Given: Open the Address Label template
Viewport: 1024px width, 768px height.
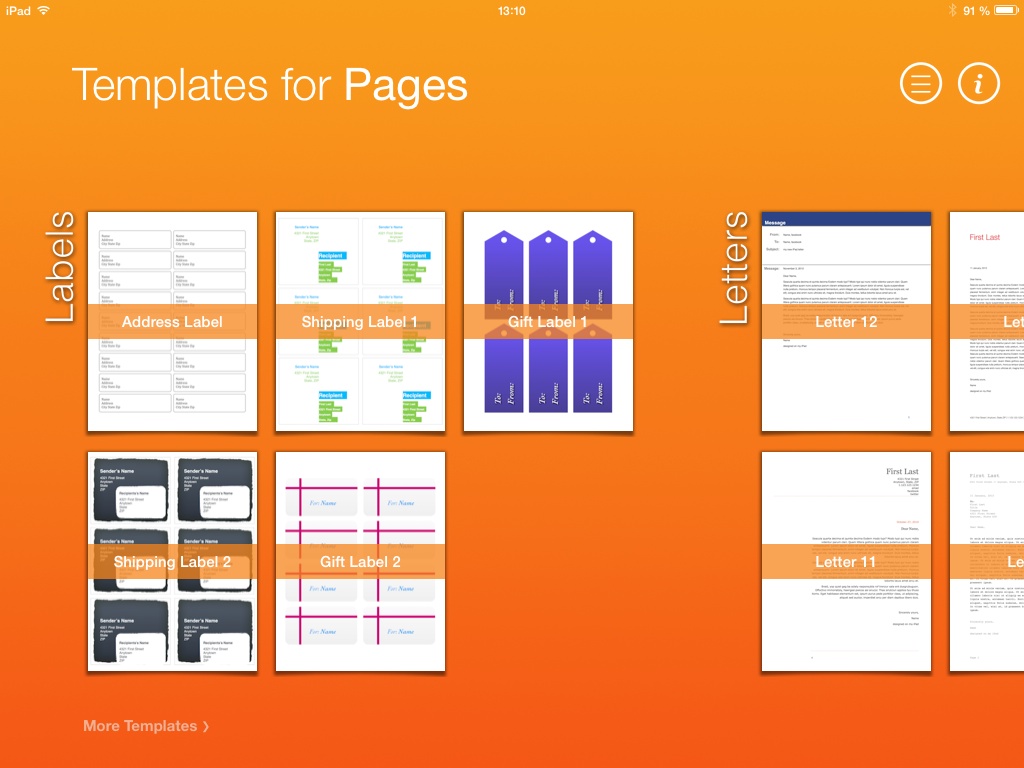Looking at the screenshot, I should pos(172,322).
